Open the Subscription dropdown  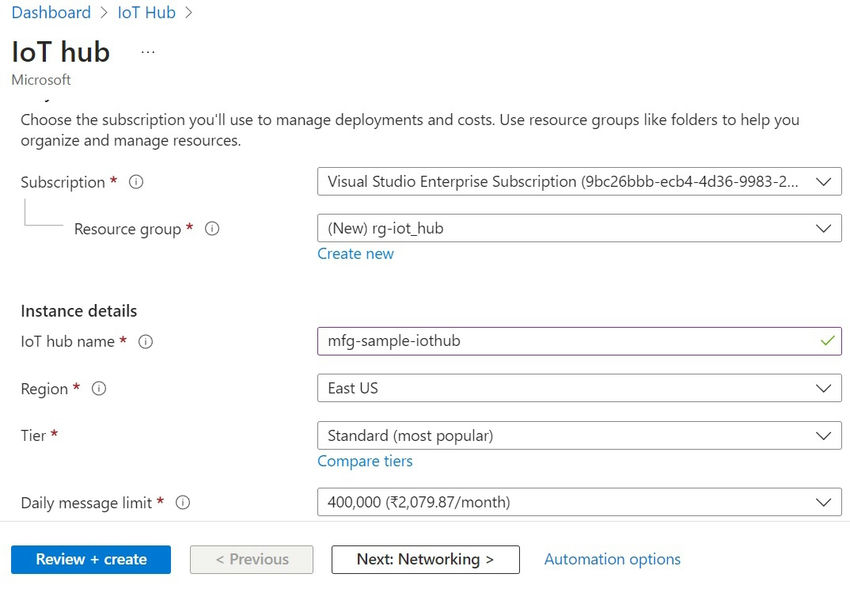[579, 182]
